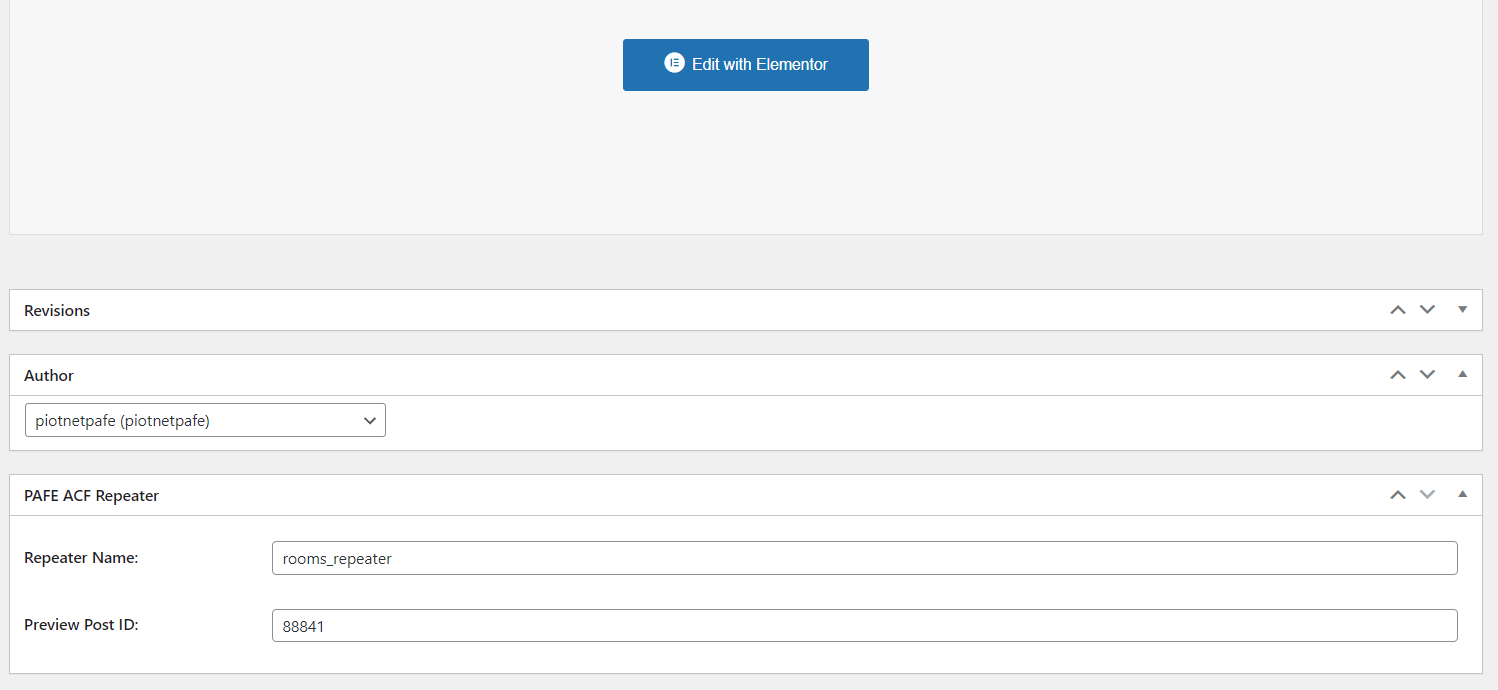Click the PAFE ACF Repeater header title
Screen dimensions: 1498x690
coord(91,496)
